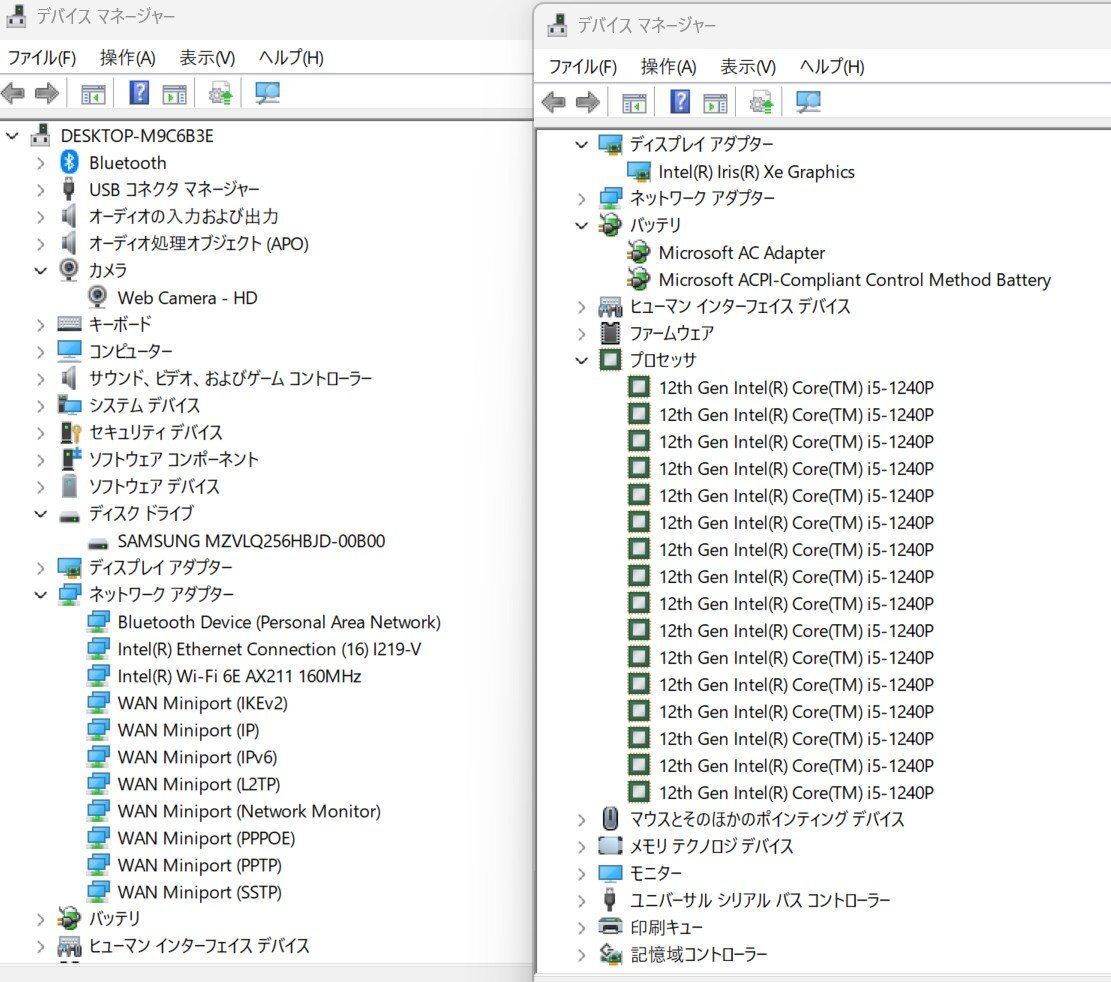Click Help icon in left window toolbar
The width and height of the screenshot is (1111, 982).
[x=139, y=92]
